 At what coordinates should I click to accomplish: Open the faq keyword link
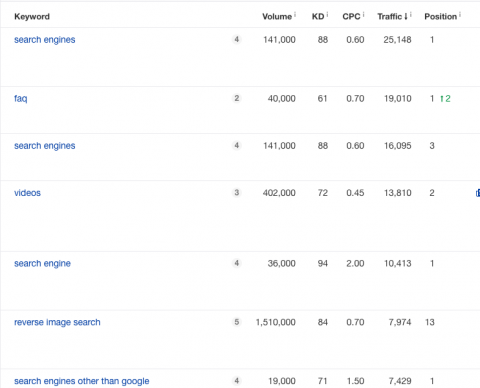21,99
